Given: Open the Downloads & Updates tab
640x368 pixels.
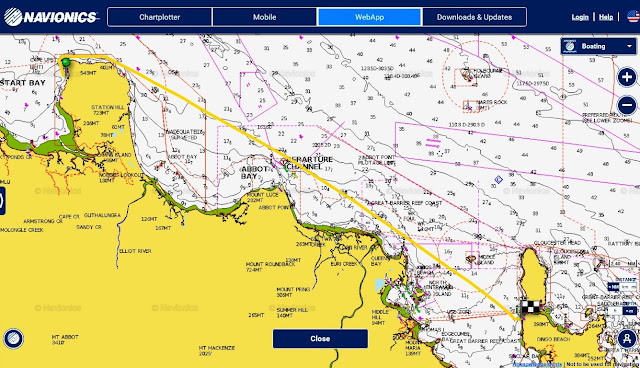Looking at the screenshot, I should click(474, 17).
